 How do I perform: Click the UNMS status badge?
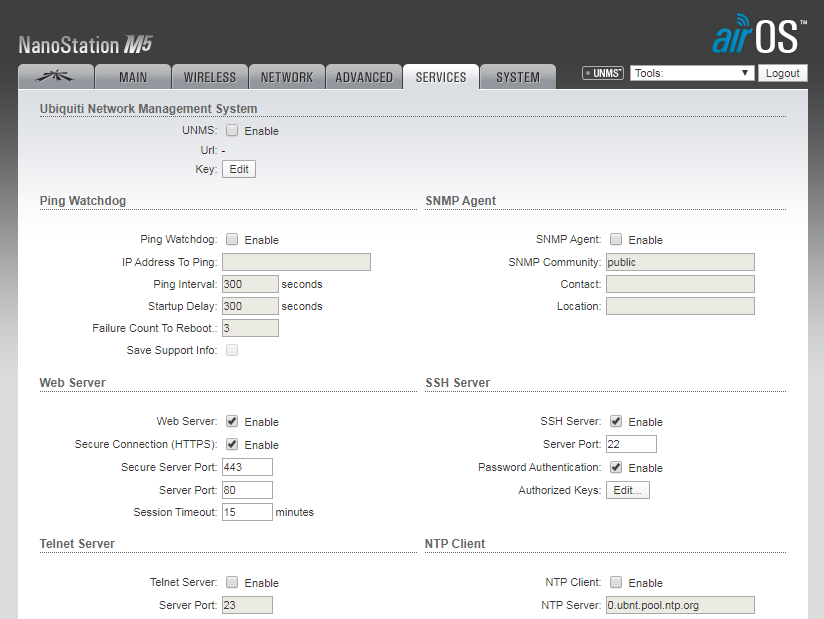point(603,73)
